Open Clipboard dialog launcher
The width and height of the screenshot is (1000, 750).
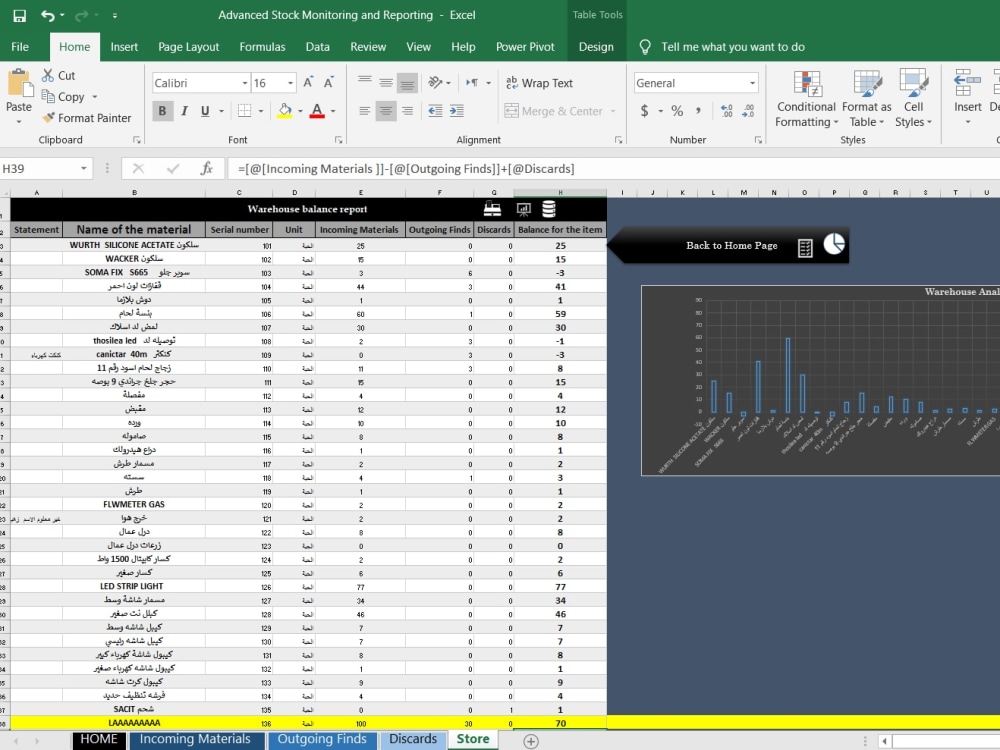tap(136, 140)
